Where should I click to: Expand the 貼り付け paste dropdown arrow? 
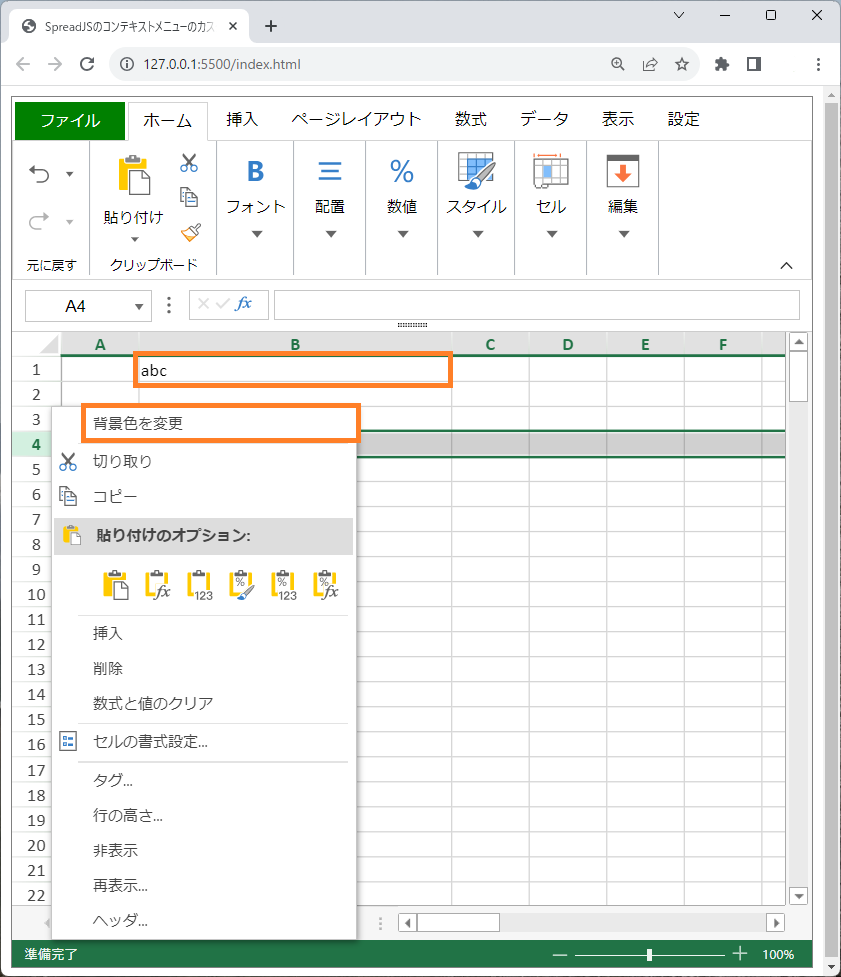point(135,239)
